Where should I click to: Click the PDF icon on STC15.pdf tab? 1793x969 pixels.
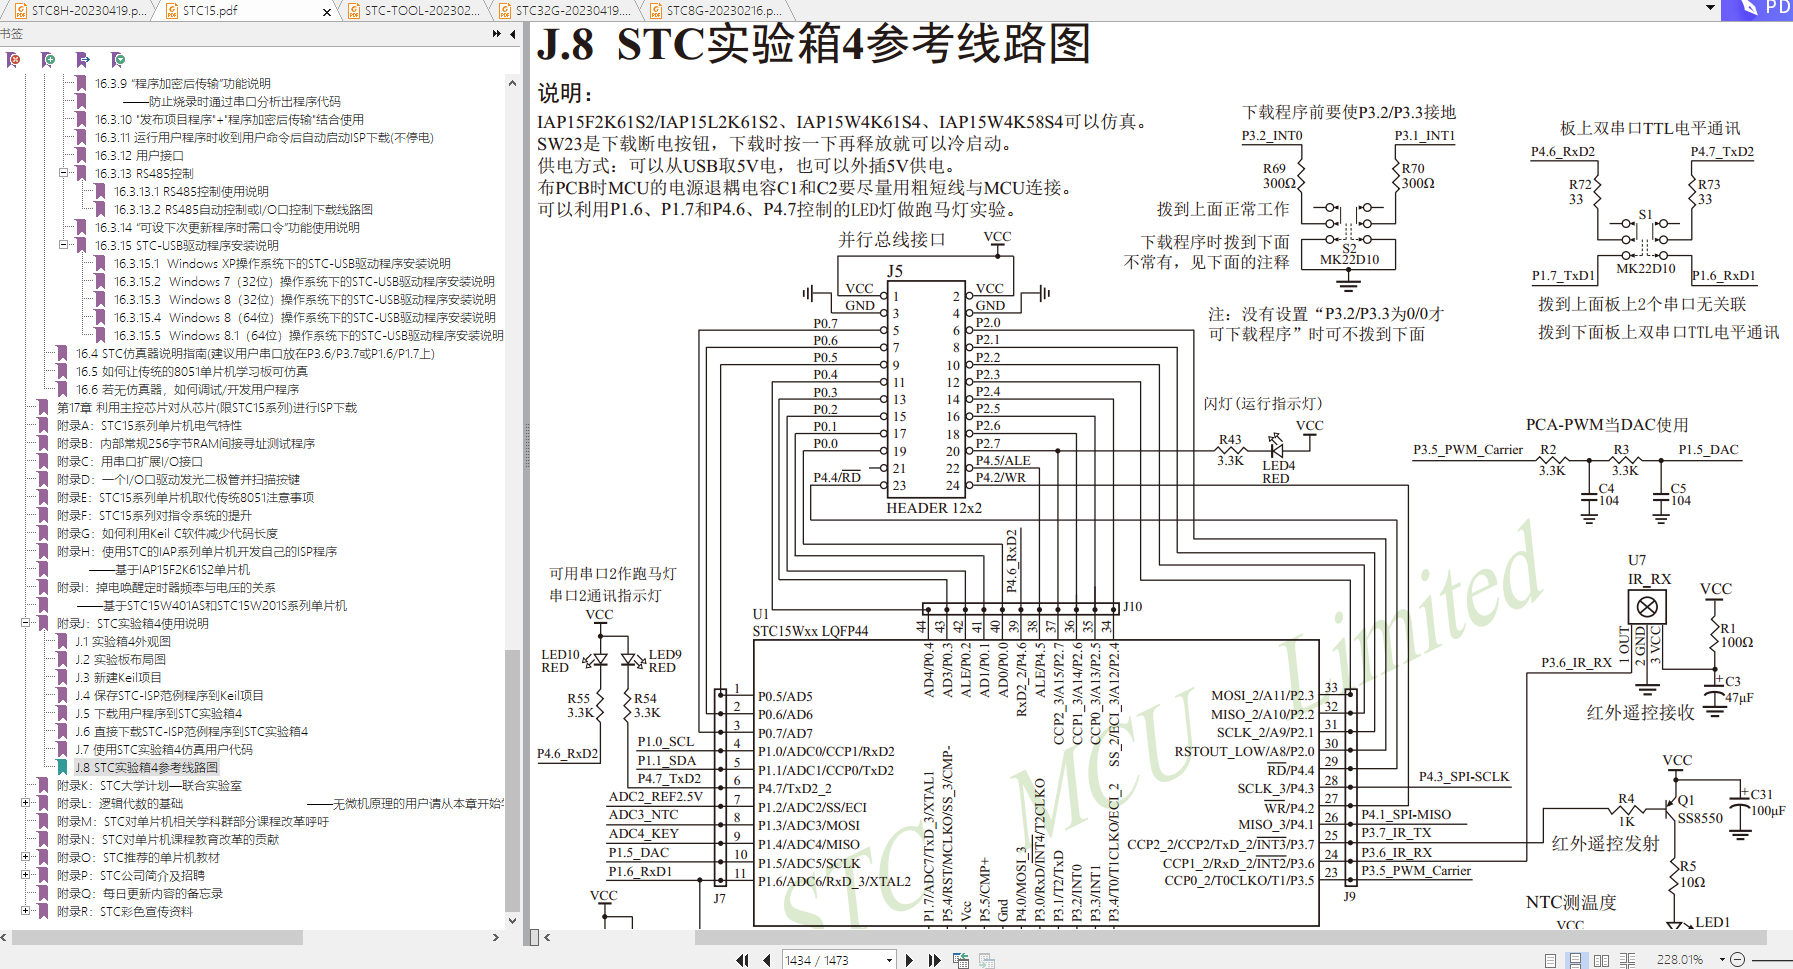pyautogui.click(x=172, y=11)
